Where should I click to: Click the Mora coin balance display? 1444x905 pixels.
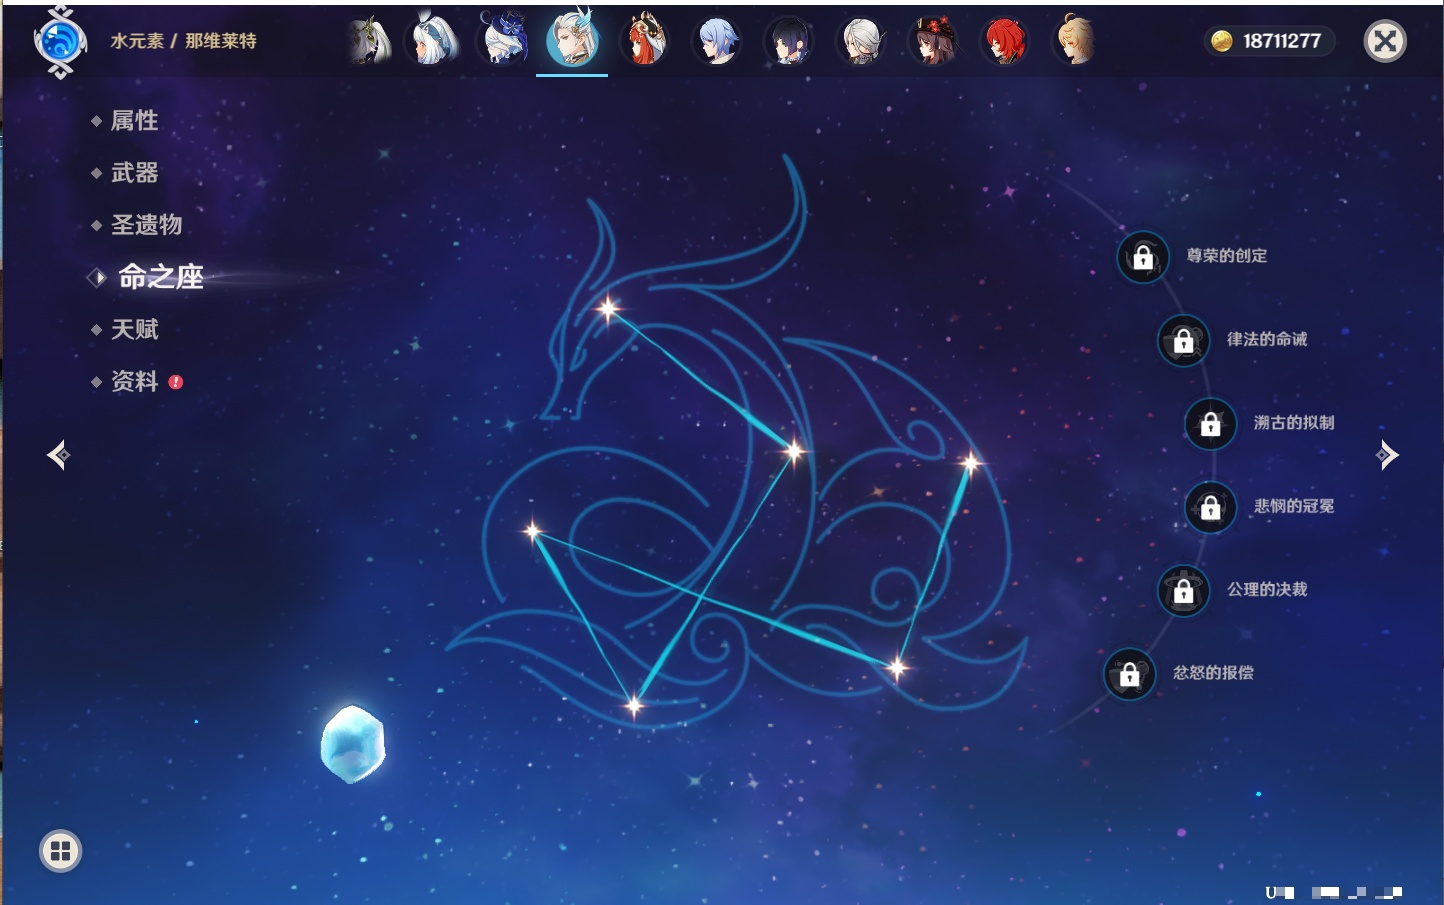pyautogui.click(x=1268, y=41)
